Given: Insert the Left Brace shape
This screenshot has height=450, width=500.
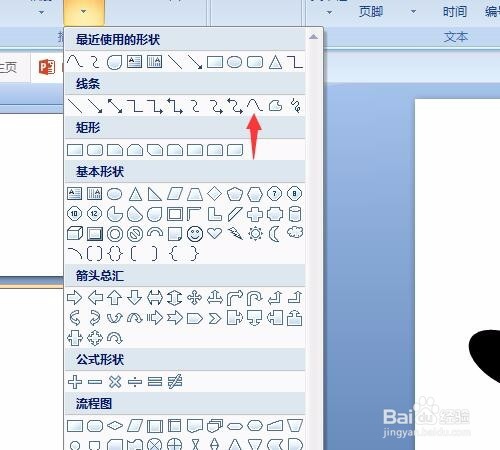Looking at the screenshot, I should click(174, 254).
